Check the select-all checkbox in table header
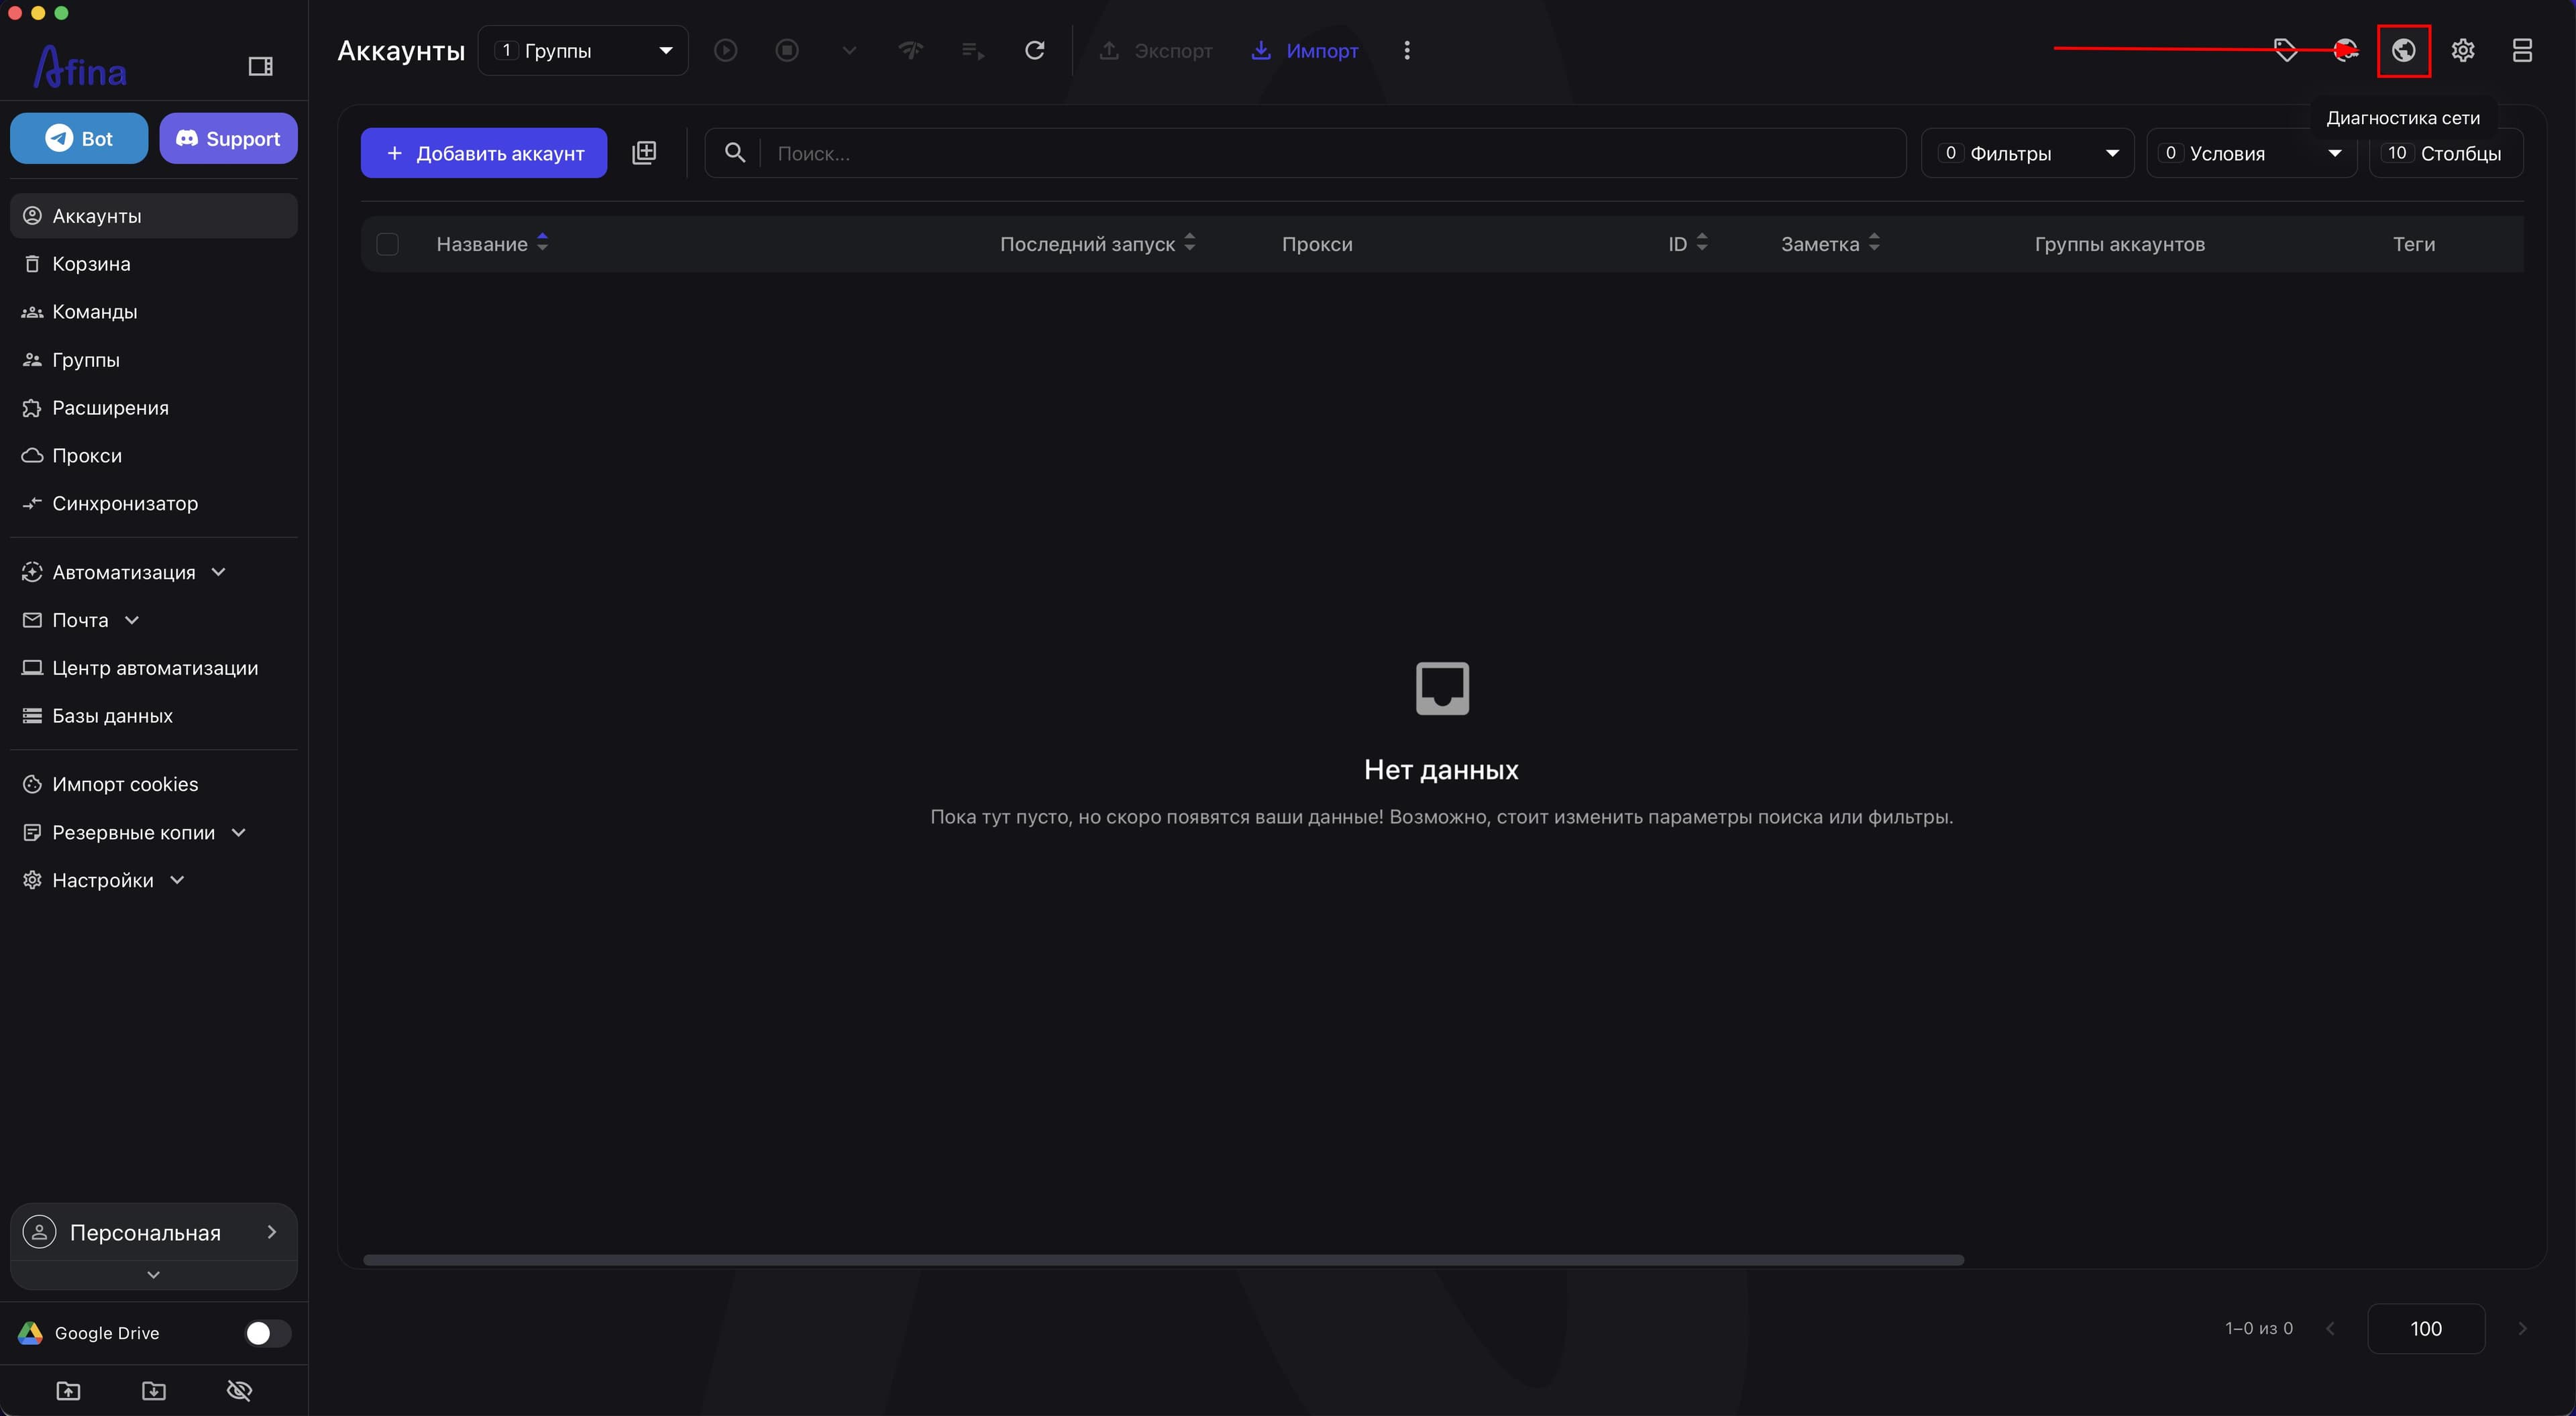Image resolution: width=2576 pixels, height=1416 pixels. [387, 244]
